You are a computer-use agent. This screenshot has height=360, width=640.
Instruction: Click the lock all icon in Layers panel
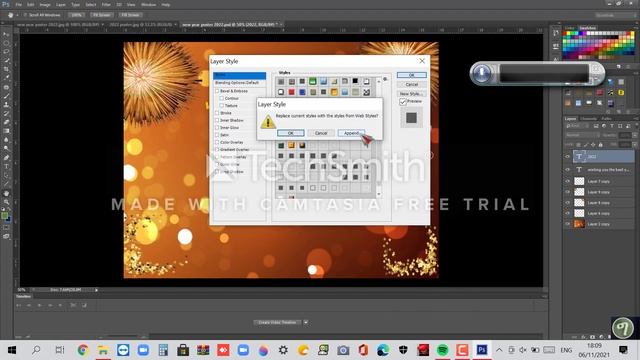coord(600,144)
